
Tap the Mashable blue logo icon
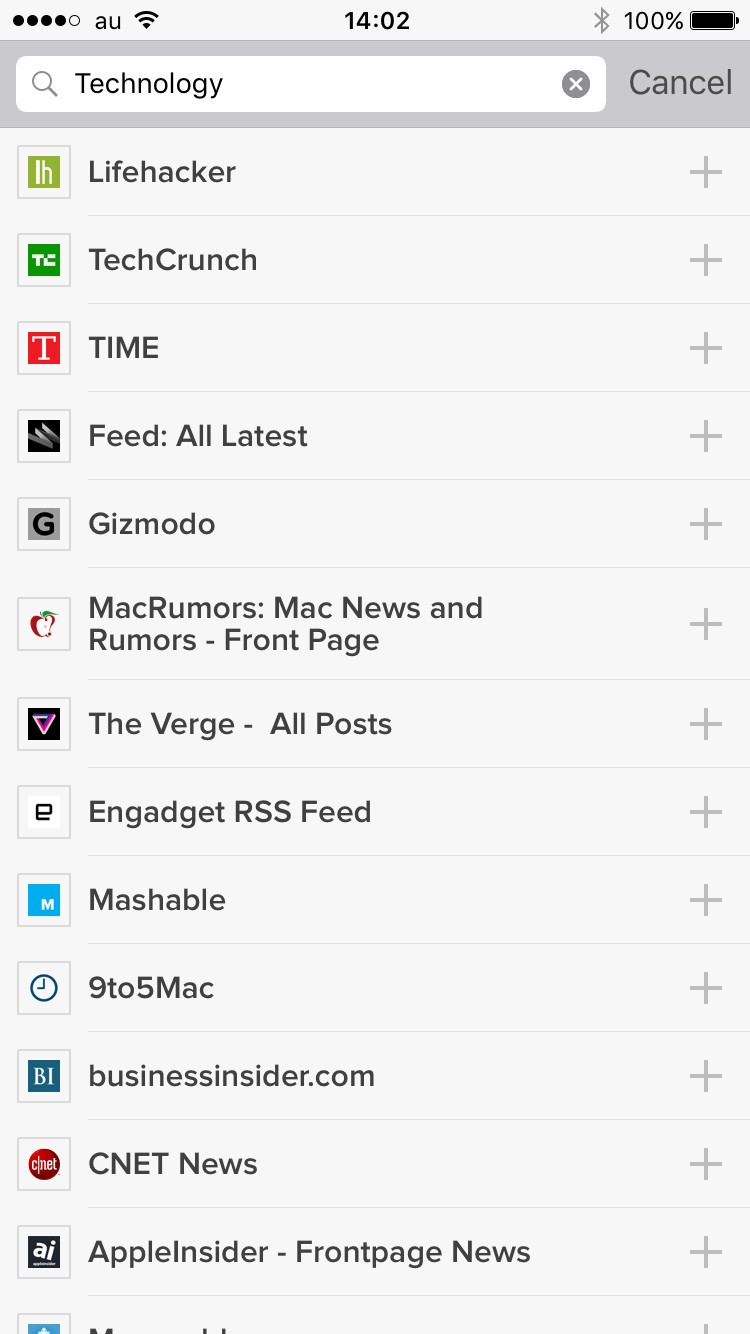pyautogui.click(x=44, y=900)
